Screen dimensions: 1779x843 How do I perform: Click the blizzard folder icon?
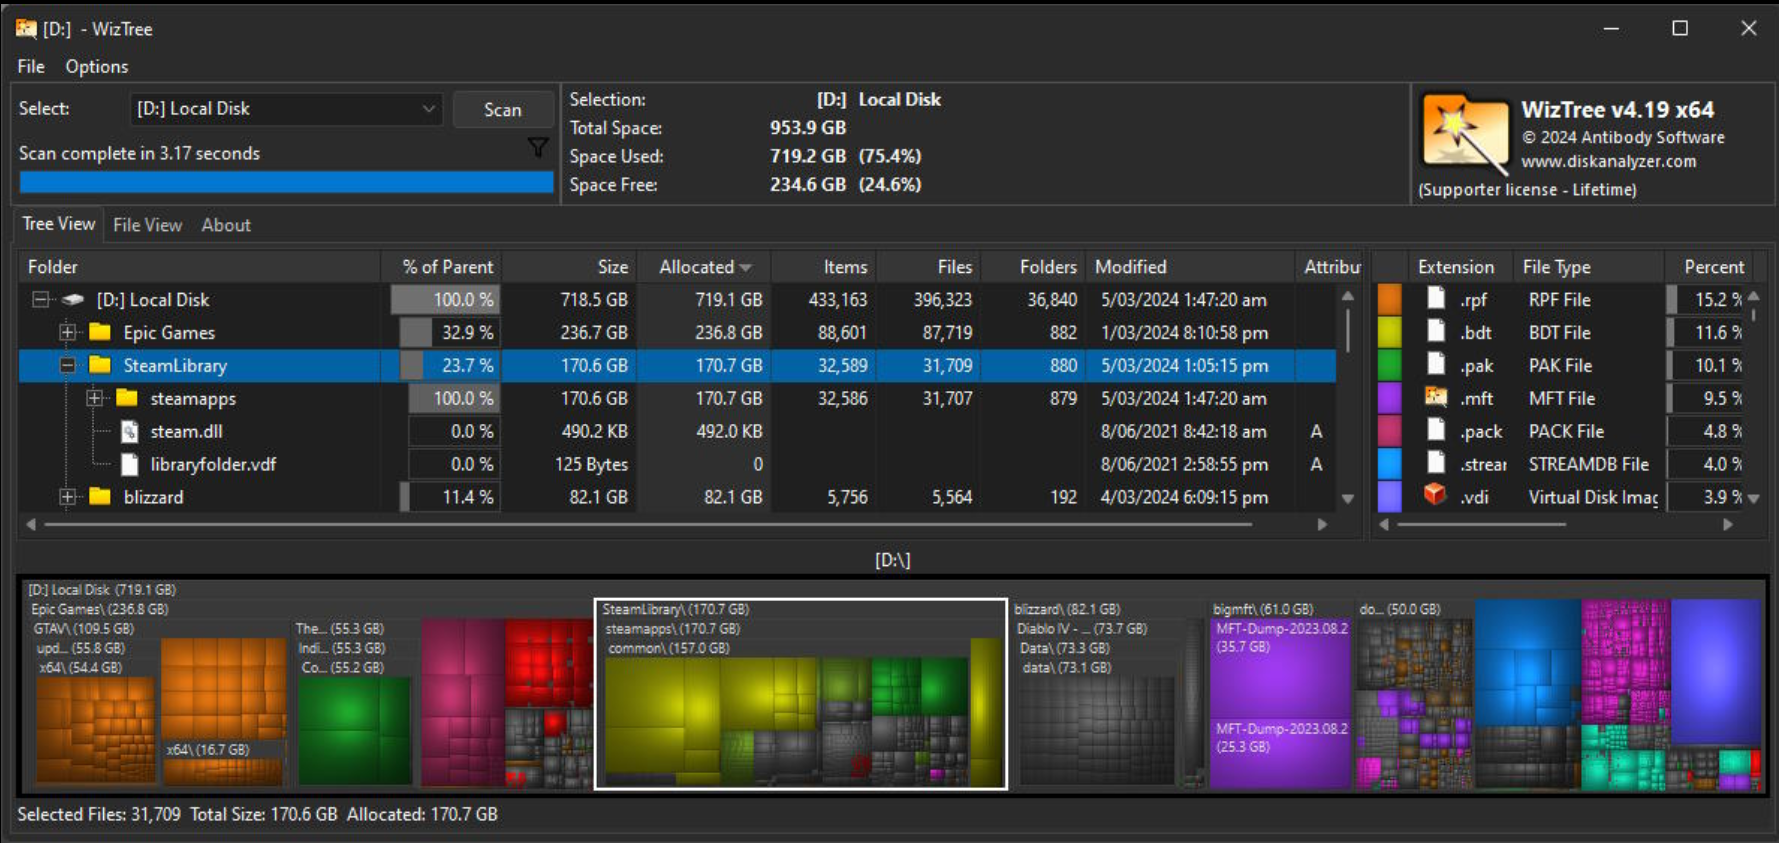[x=100, y=497]
